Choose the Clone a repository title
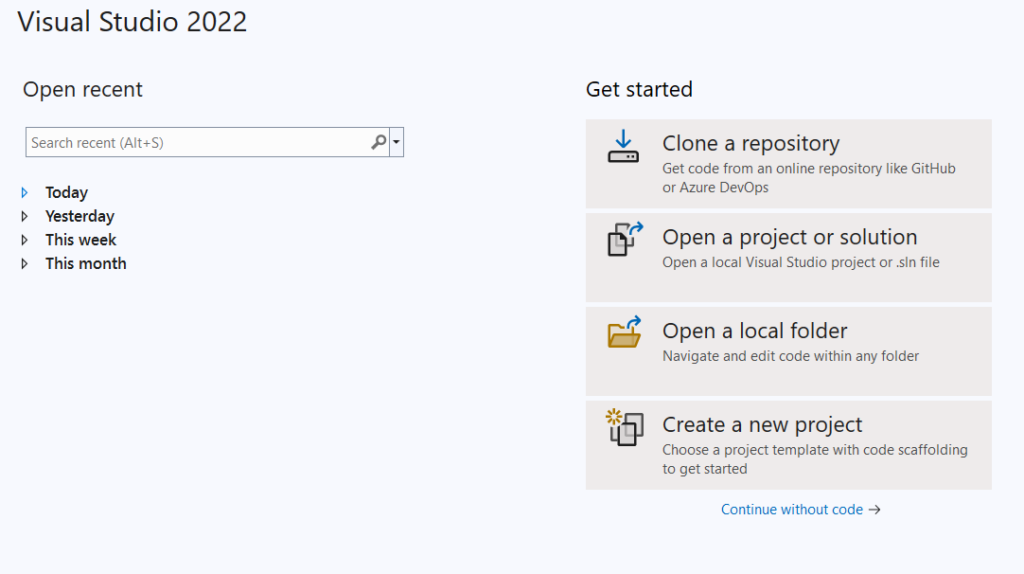This screenshot has width=1024, height=574. pyautogui.click(x=750, y=143)
